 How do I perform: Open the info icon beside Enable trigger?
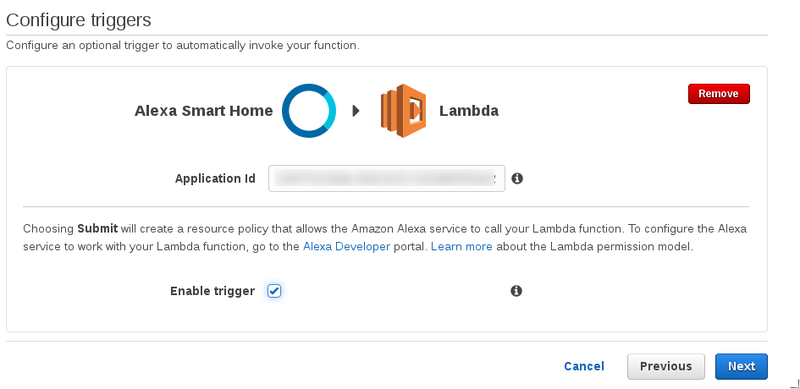coord(516,291)
